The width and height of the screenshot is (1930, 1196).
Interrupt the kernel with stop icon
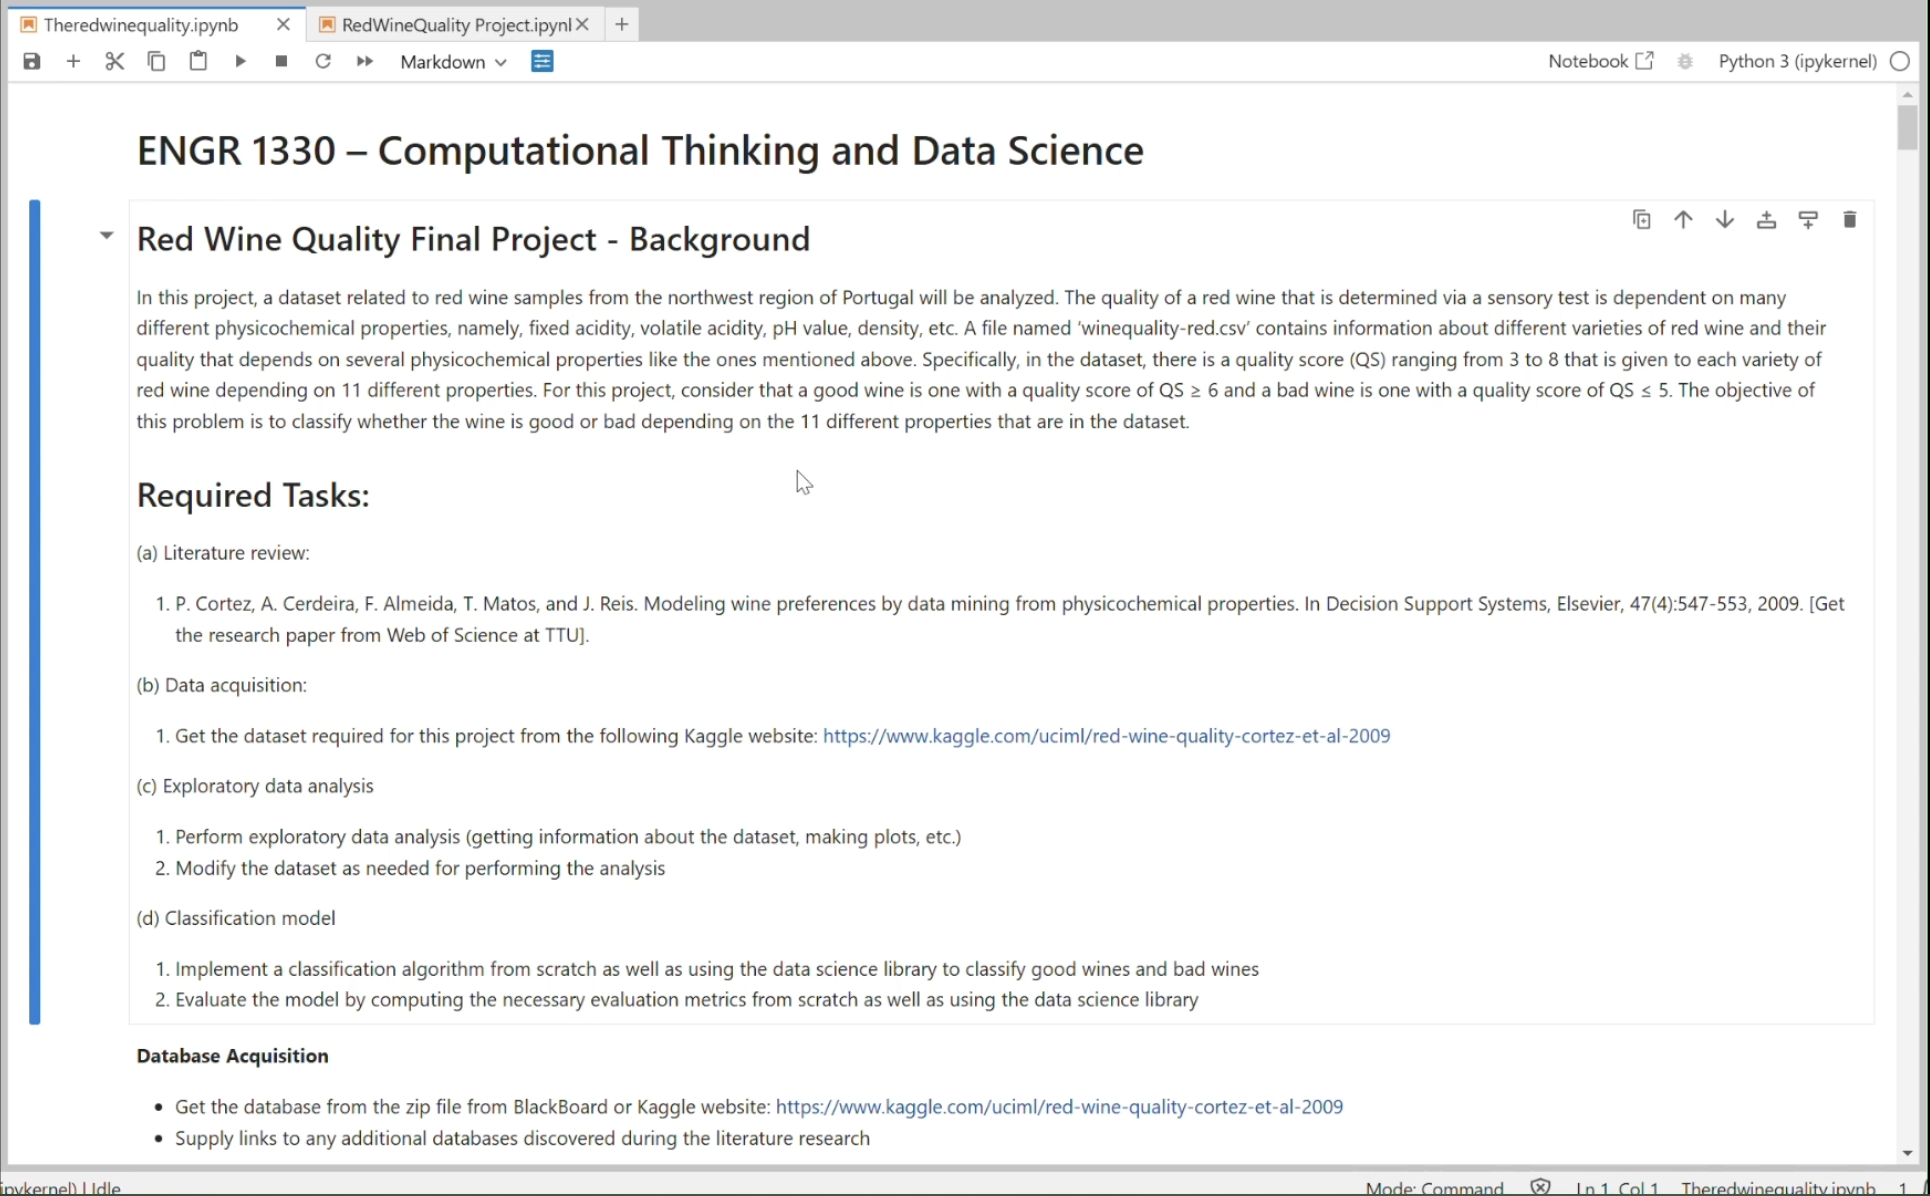tap(281, 62)
